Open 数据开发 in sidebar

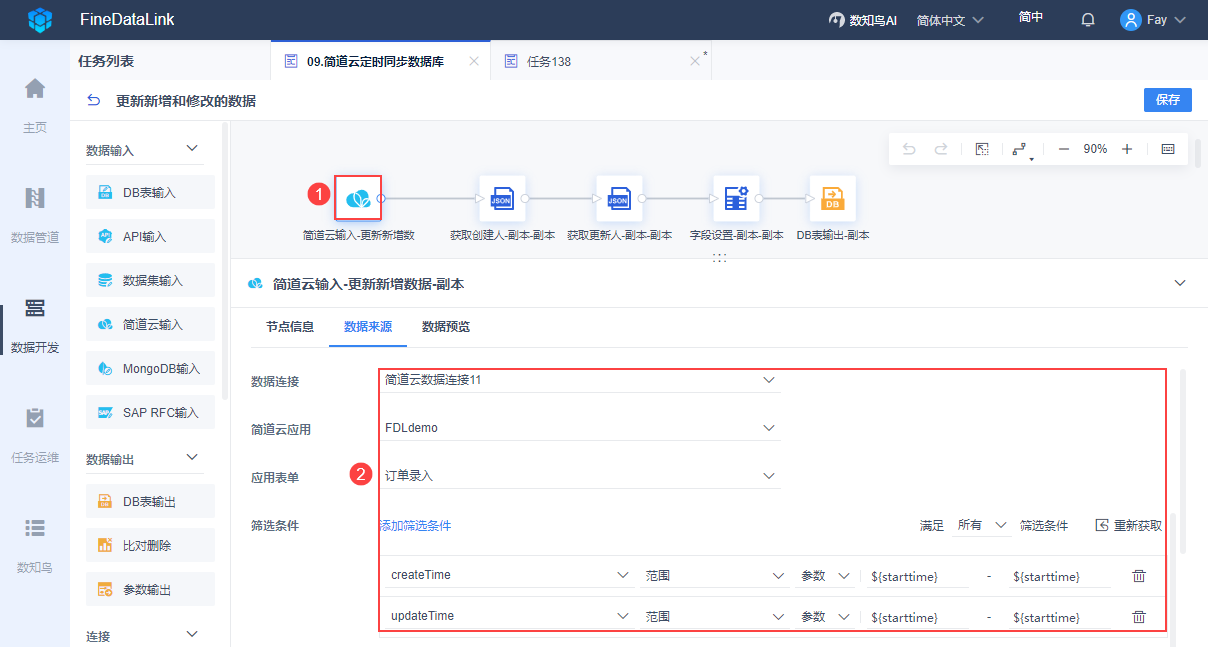(x=35, y=325)
